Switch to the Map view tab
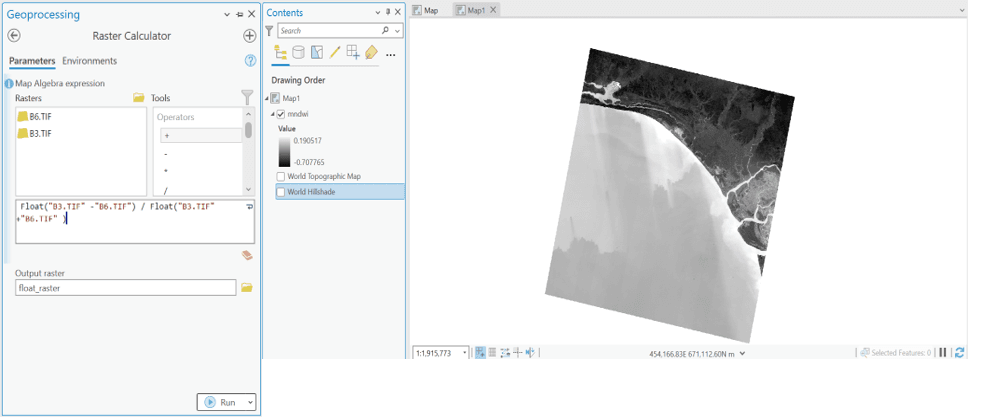 click(426, 10)
